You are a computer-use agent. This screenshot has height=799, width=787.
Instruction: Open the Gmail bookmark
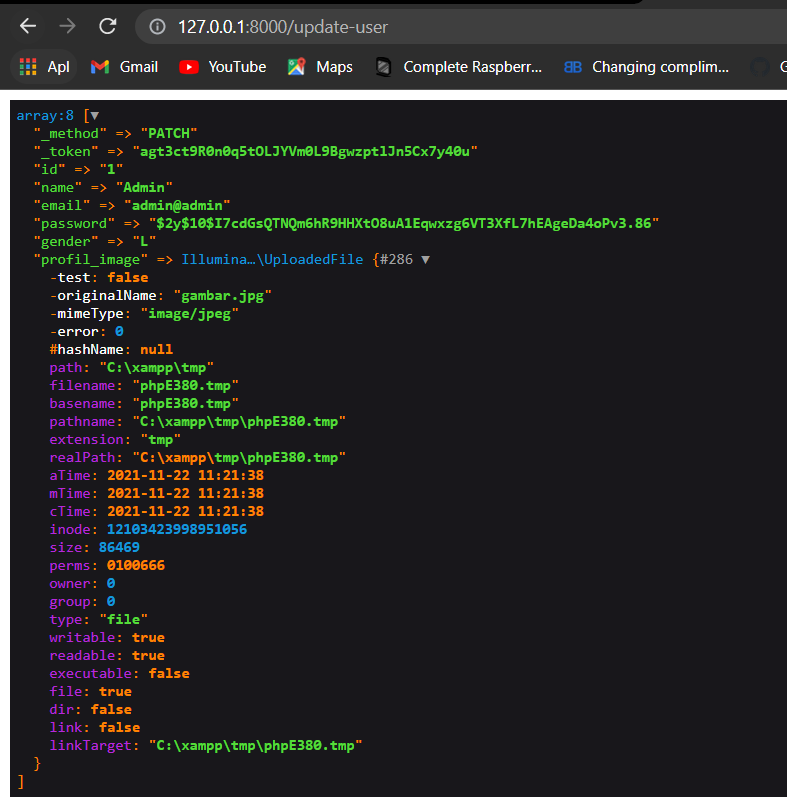coord(124,67)
